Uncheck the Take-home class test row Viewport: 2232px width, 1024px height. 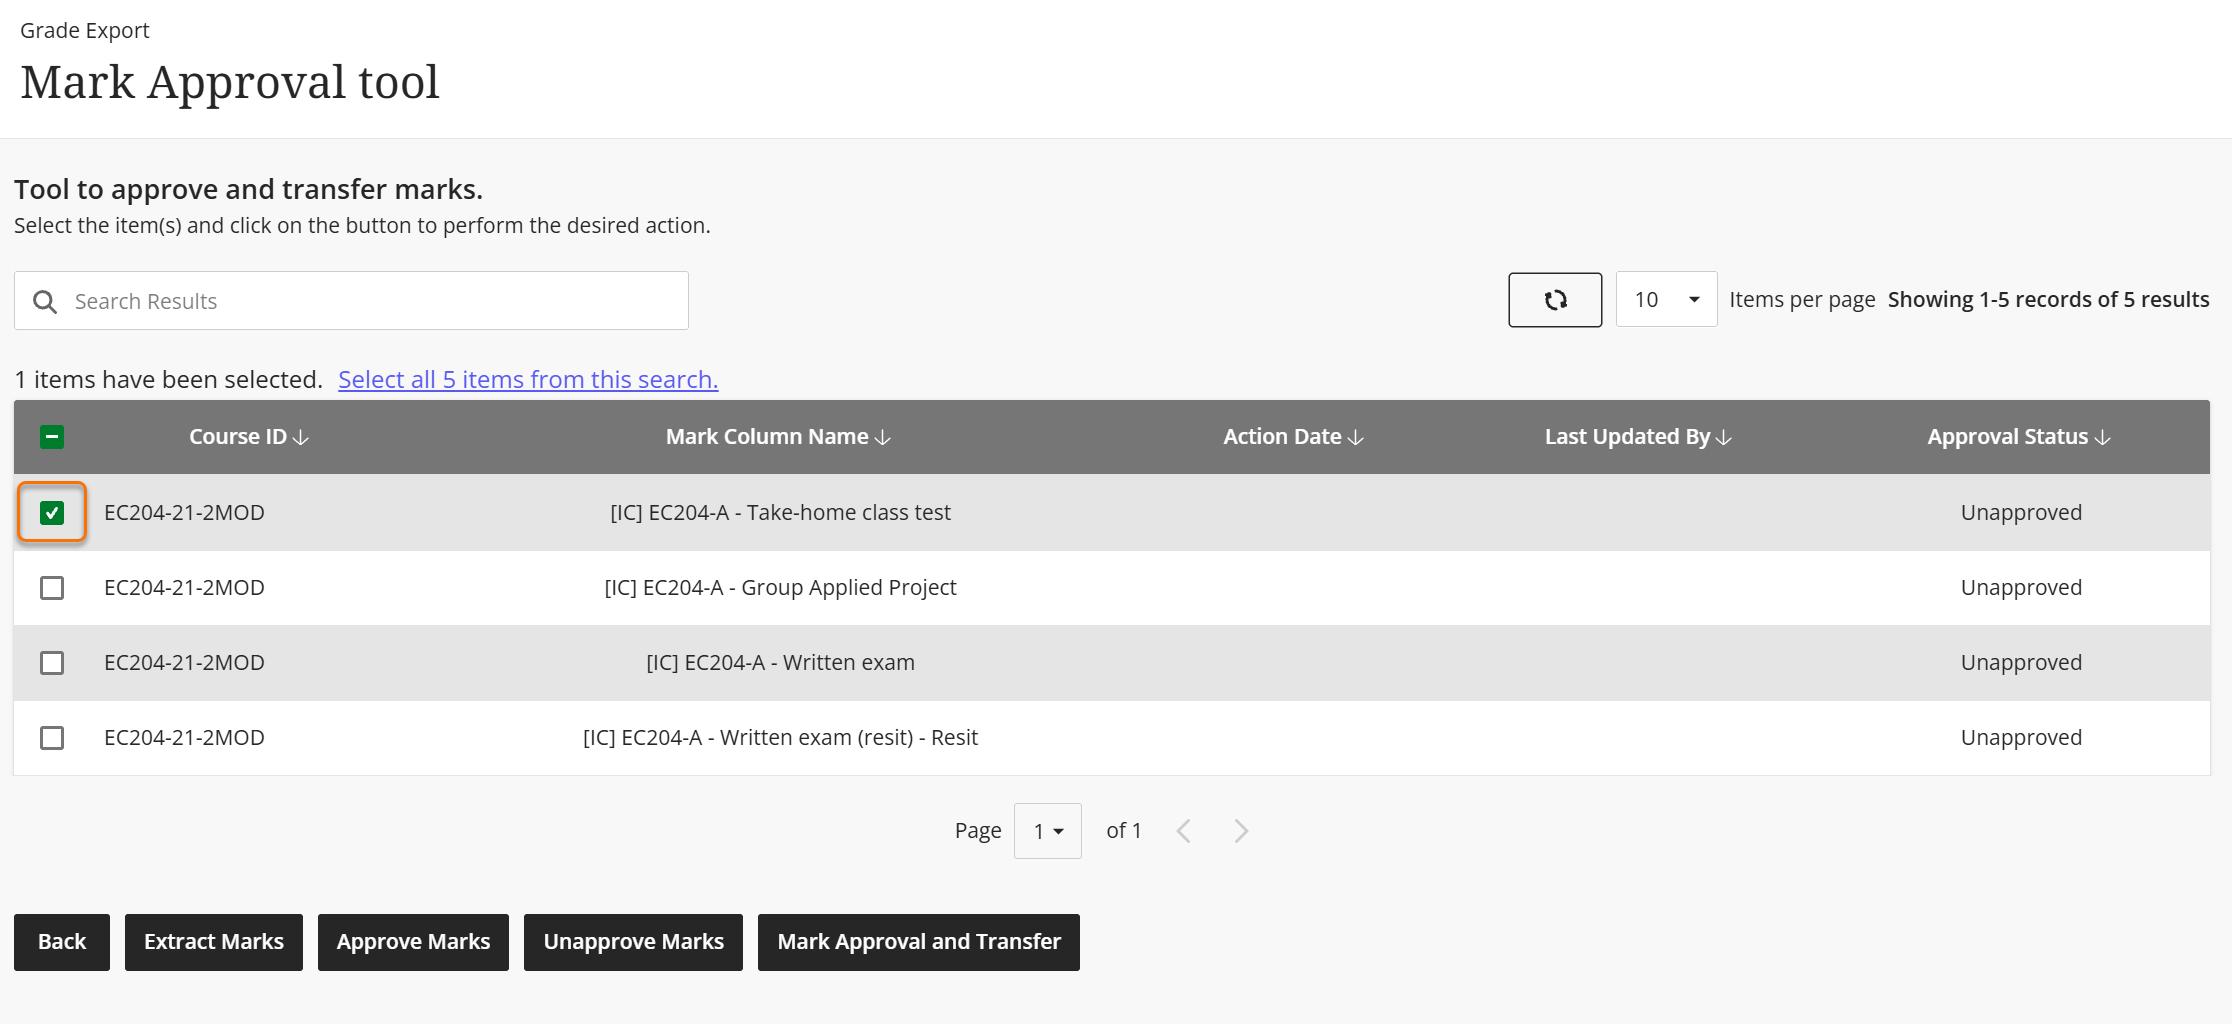(x=52, y=513)
